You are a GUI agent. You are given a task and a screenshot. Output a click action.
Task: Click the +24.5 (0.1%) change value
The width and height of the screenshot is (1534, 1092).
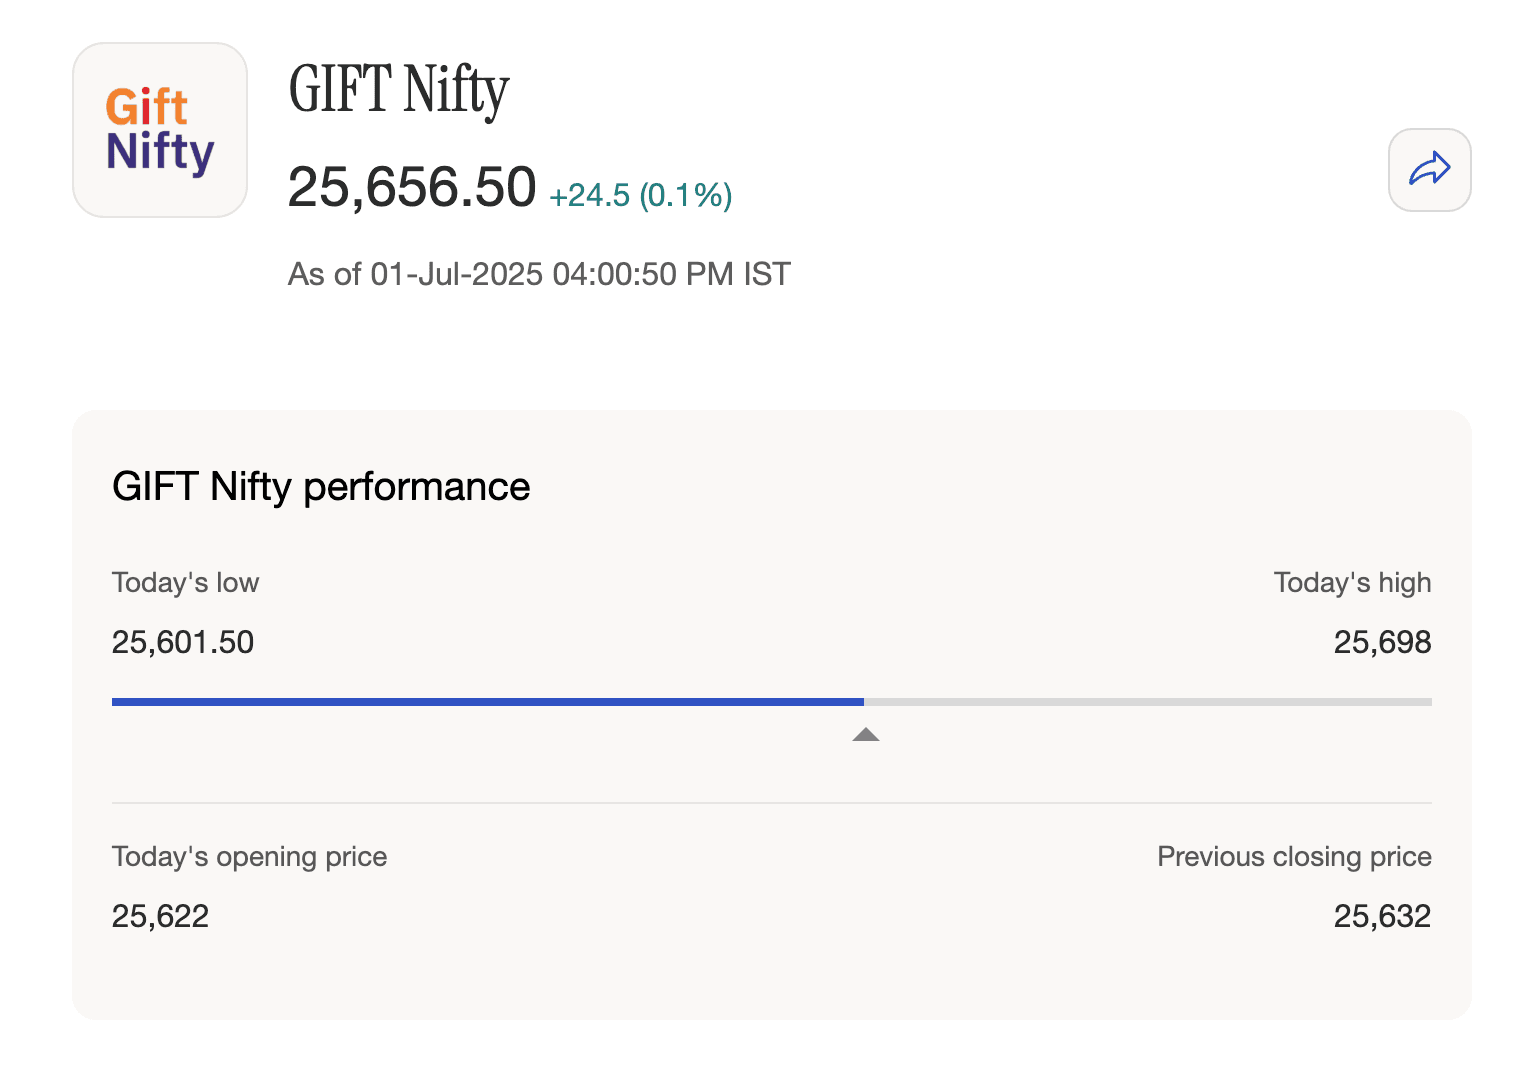[x=641, y=195]
